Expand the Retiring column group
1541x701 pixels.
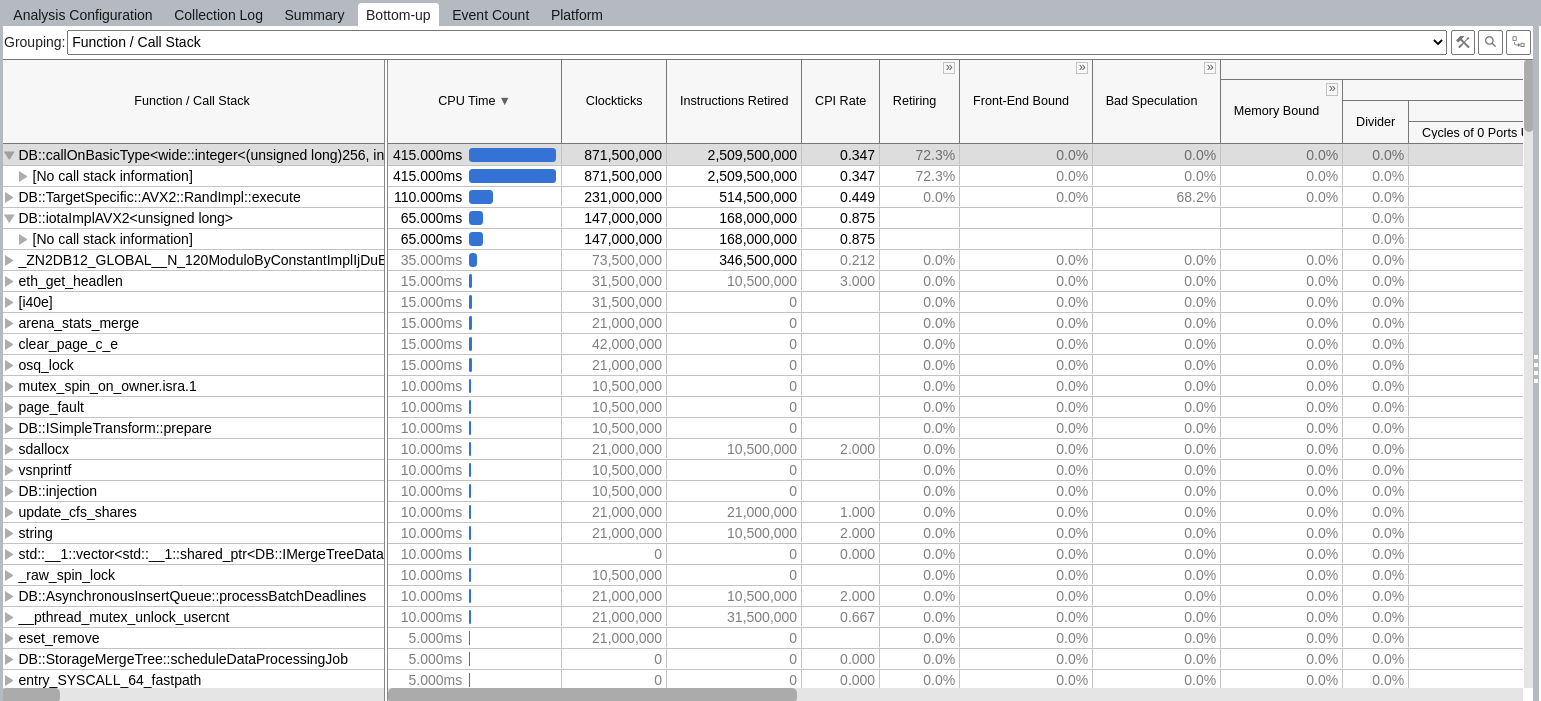pos(949,68)
